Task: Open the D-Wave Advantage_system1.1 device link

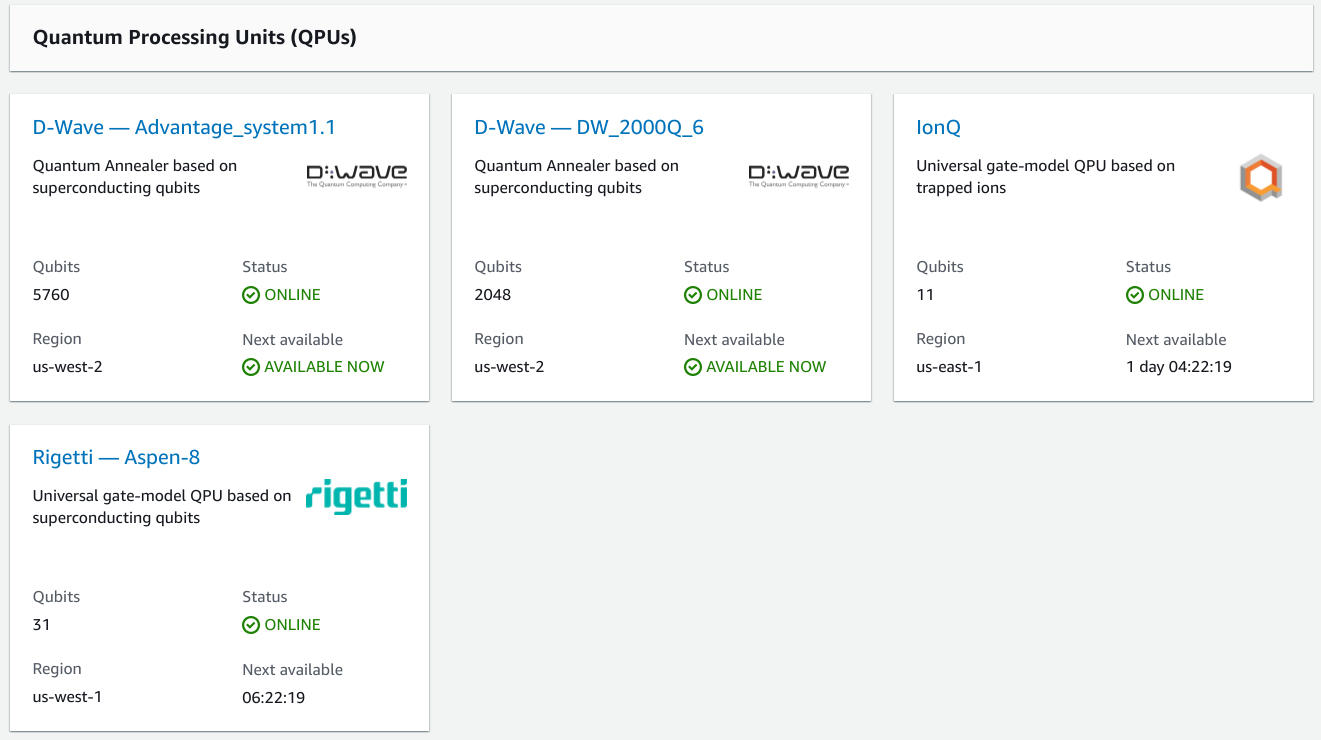Action: (184, 127)
